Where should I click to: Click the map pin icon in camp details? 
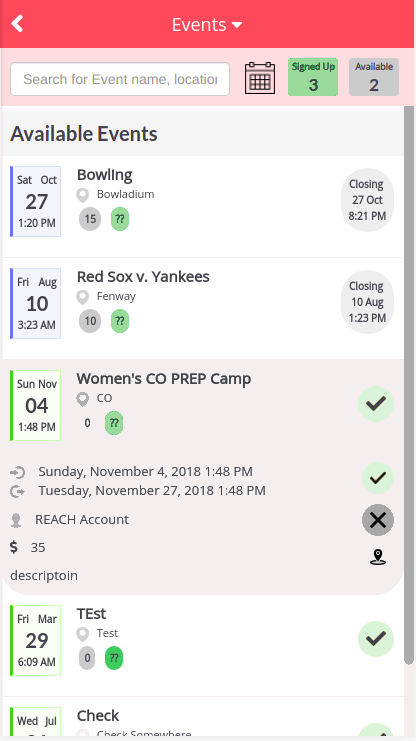pyautogui.click(x=378, y=557)
